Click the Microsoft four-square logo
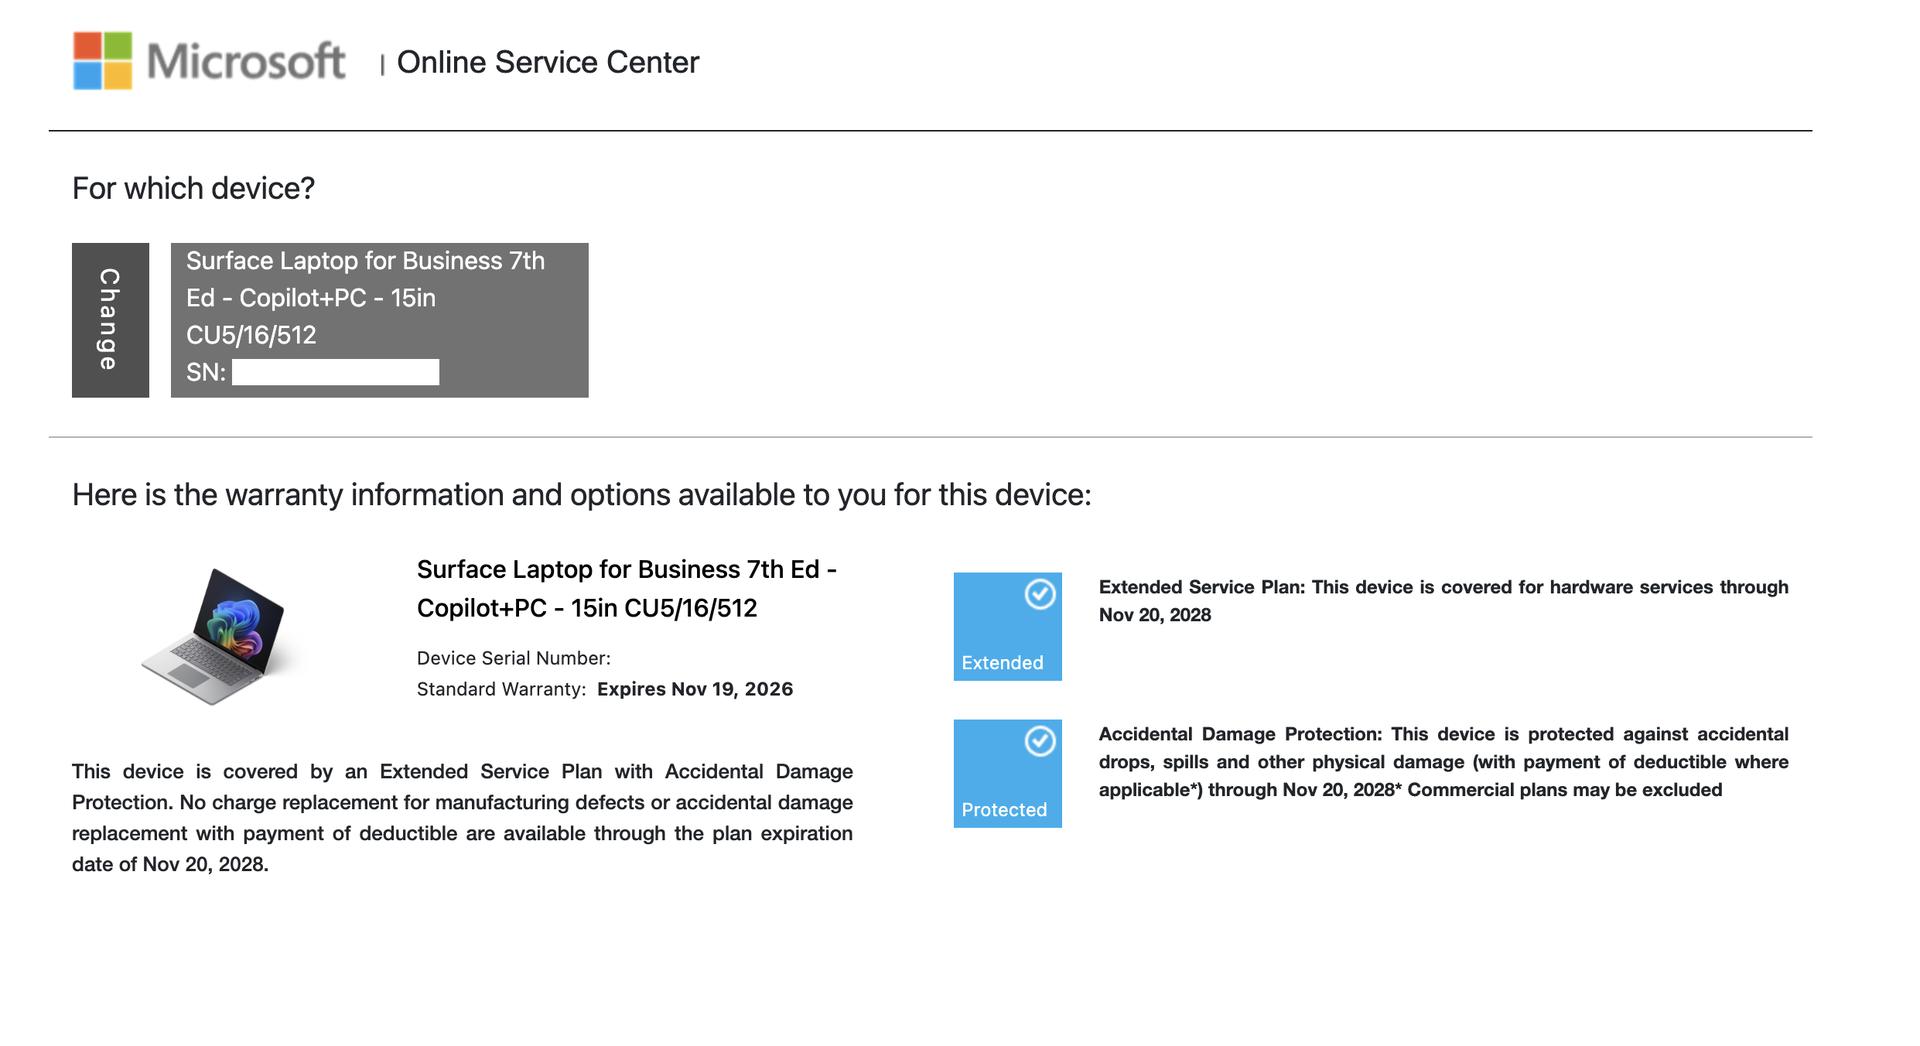Image resolution: width=1920 pixels, height=1046 pixels. point(102,61)
